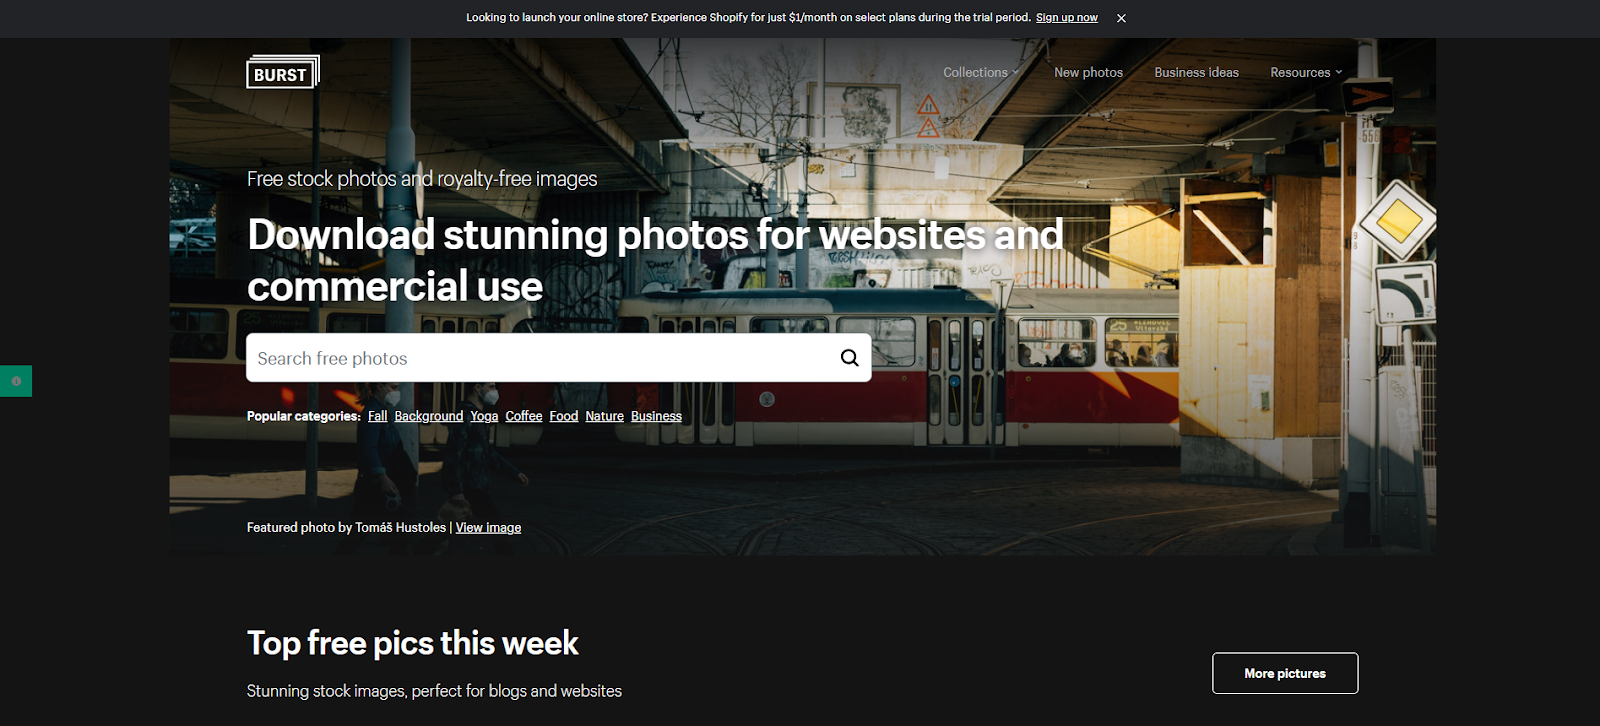Screen dimensions: 1600x726
Task: Open the New photos page
Action: 1088,72
